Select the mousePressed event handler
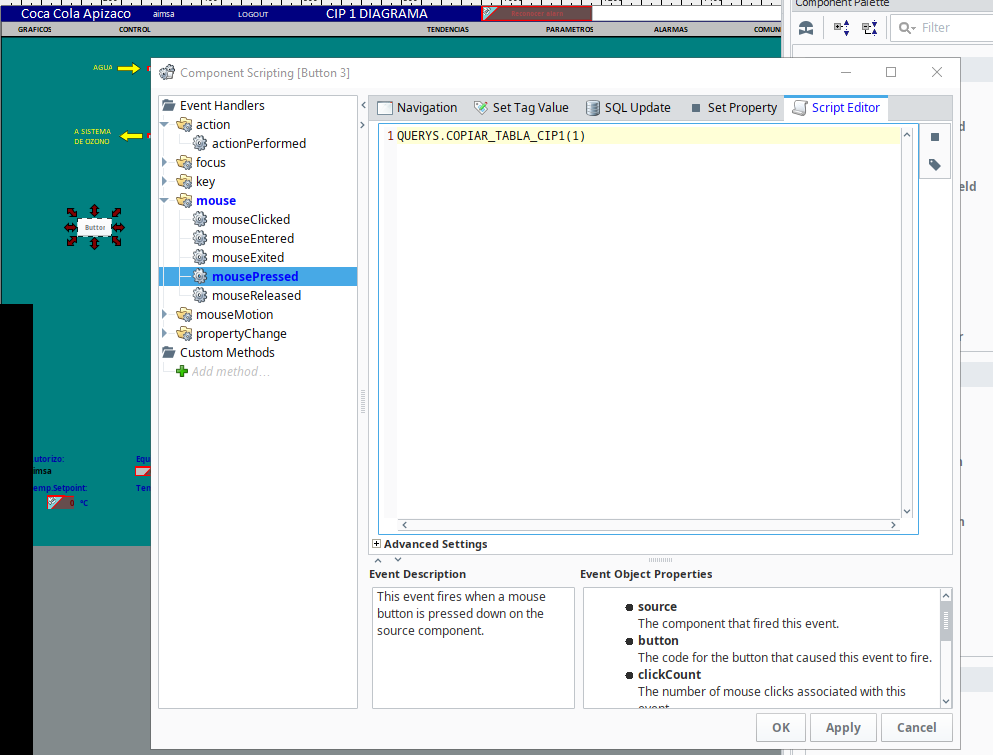Screen dimensions: 993x755 (255, 277)
